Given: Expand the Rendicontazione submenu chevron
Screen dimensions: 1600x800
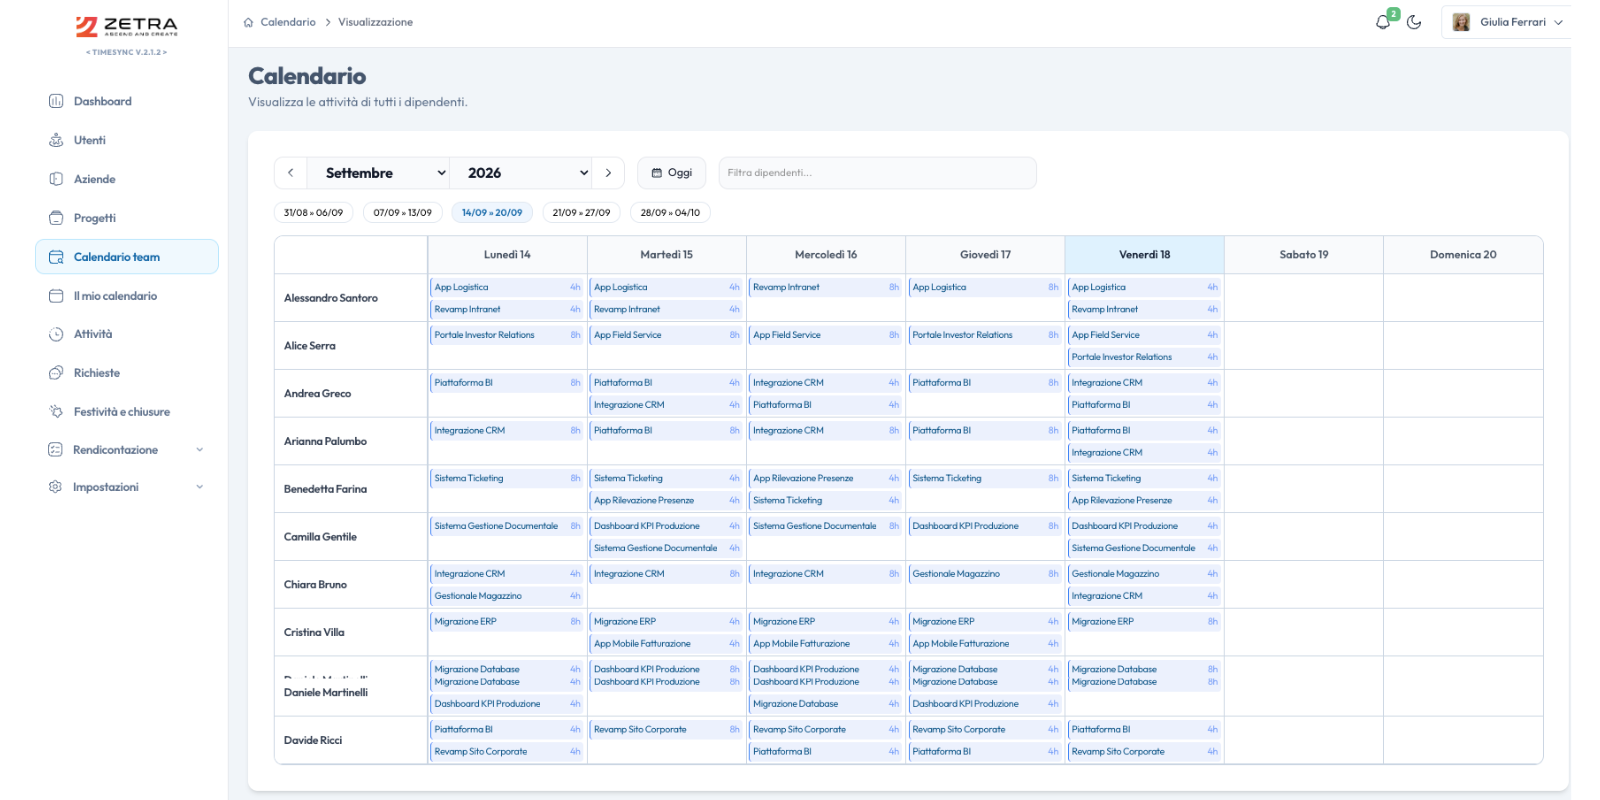Looking at the screenshot, I should [200, 450].
